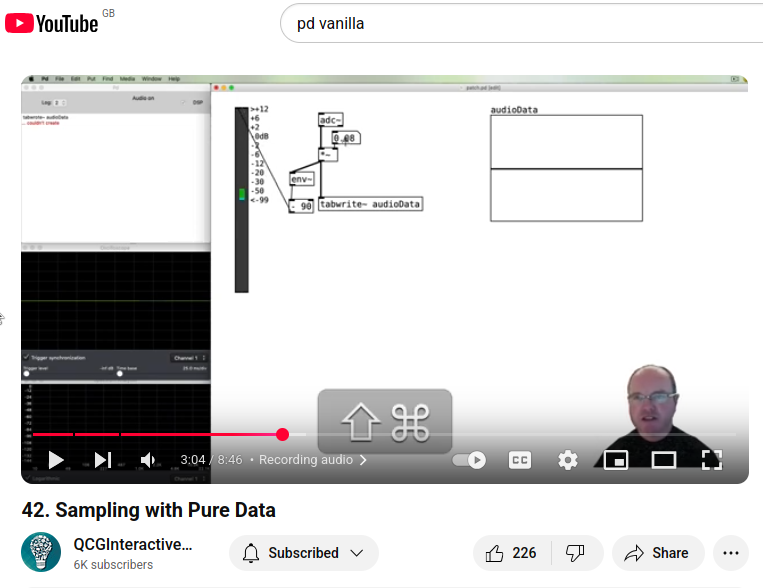Screen dimensions: 763x588
Task: Play the video
Action: pos(55,460)
